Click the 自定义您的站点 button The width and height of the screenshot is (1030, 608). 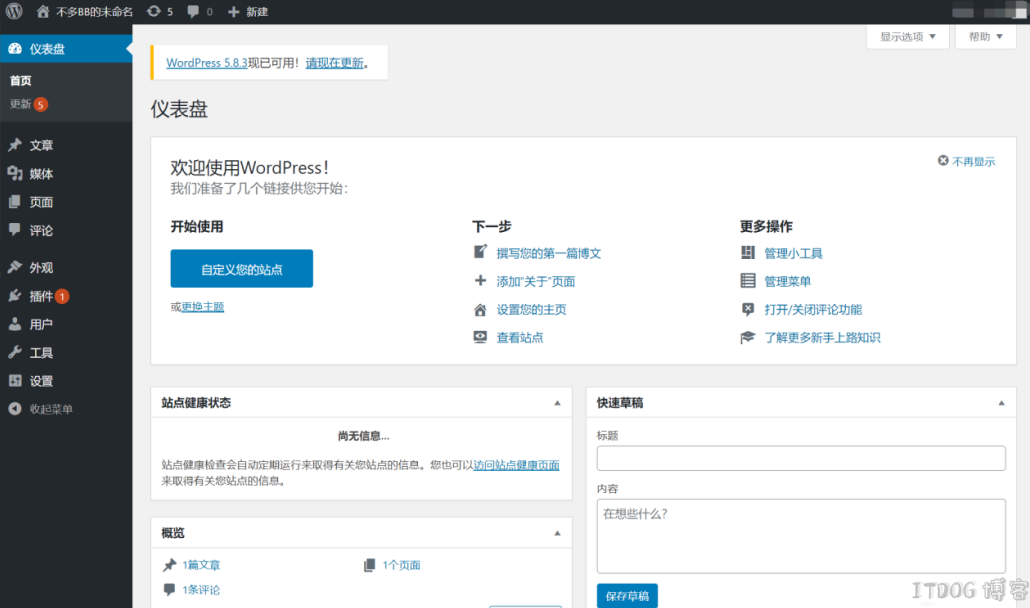coord(242,269)
